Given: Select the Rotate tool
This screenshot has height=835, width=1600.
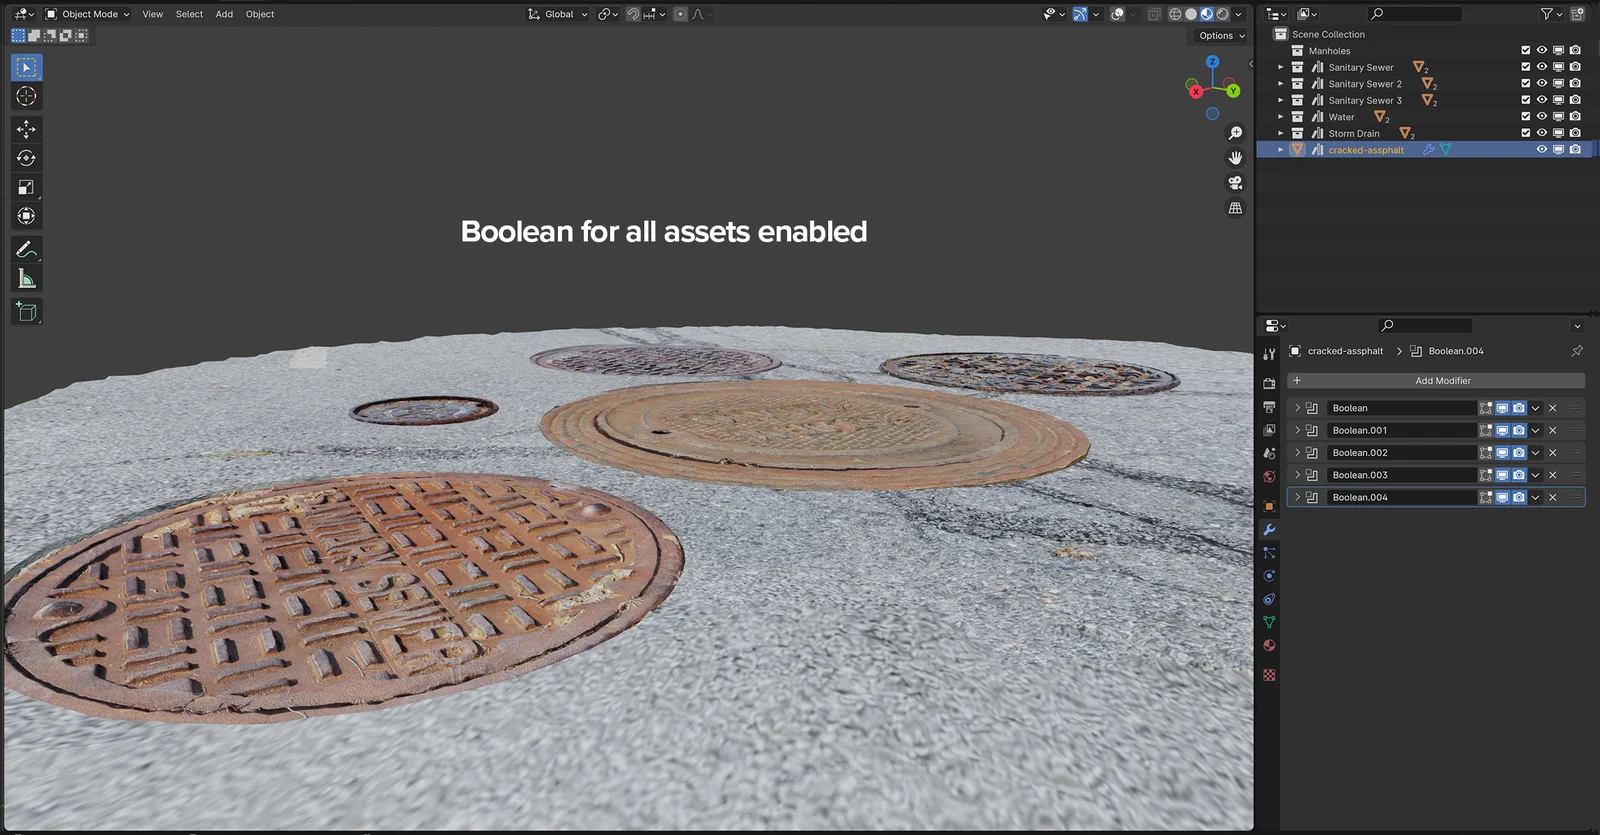Looking at the screenshot, I should click(26, 158).
